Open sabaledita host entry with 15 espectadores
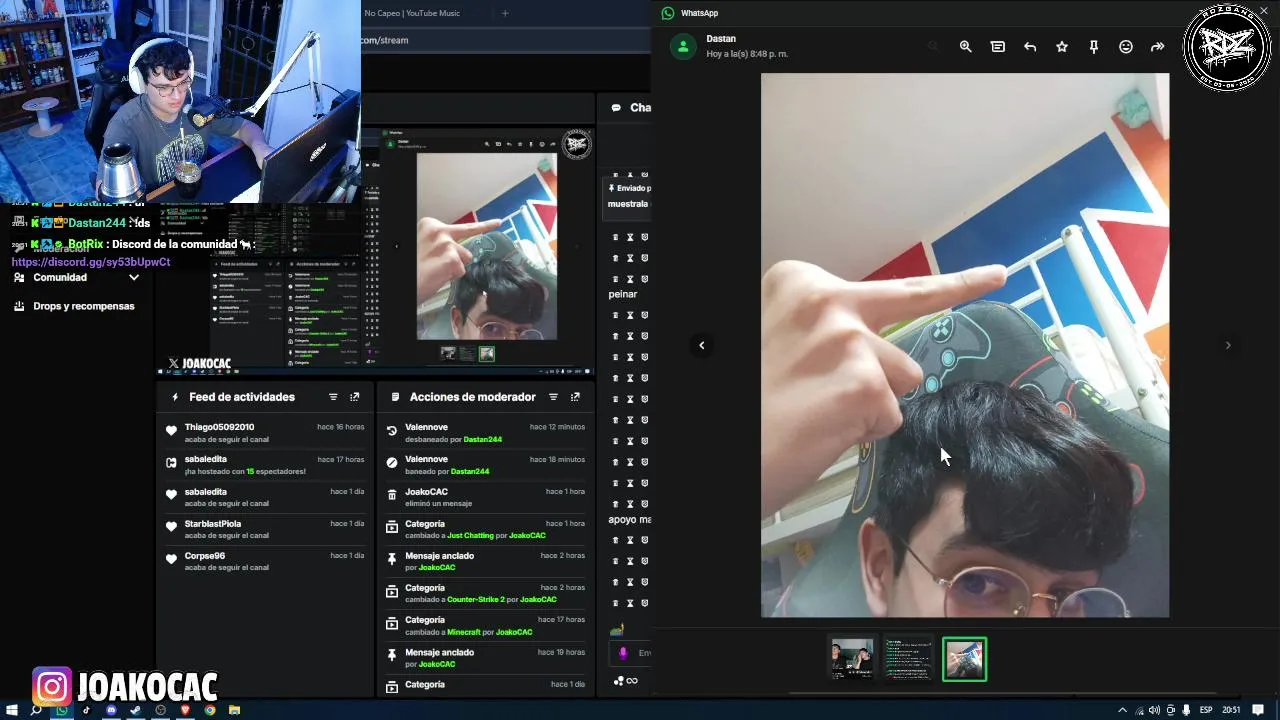This screenshot has width=1280, height=720. [x=265, y=465]
